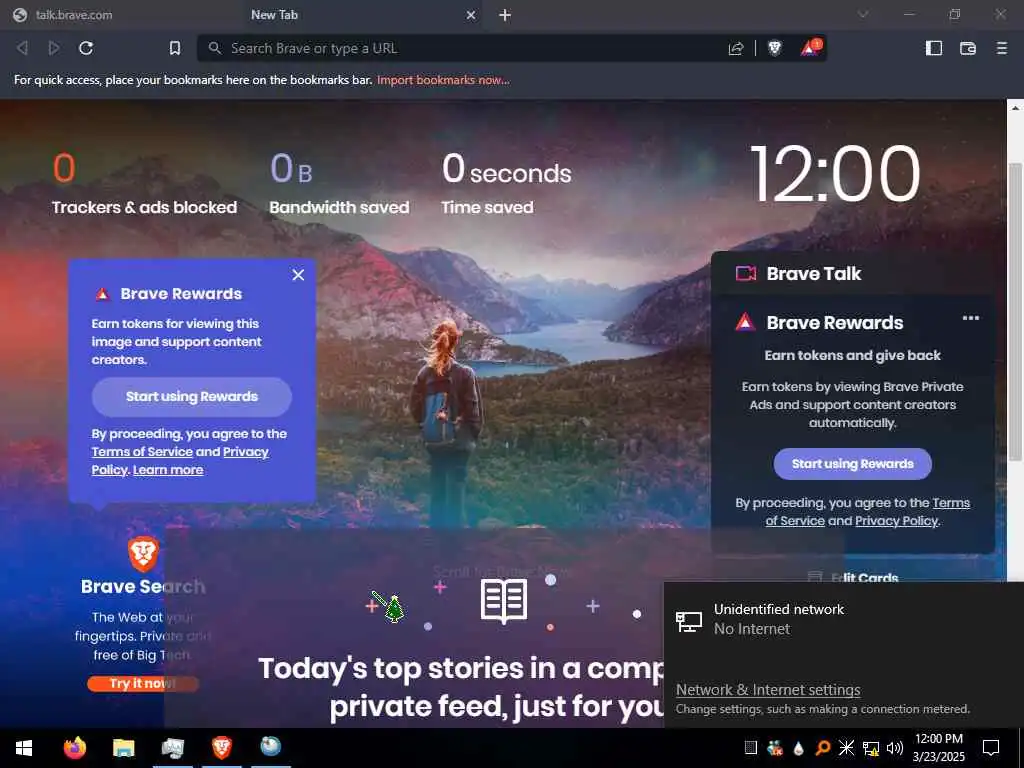This screenshot has width=1024, height=768.
Task: Click the share icon in the address bar
Action: tap(736, 48)
